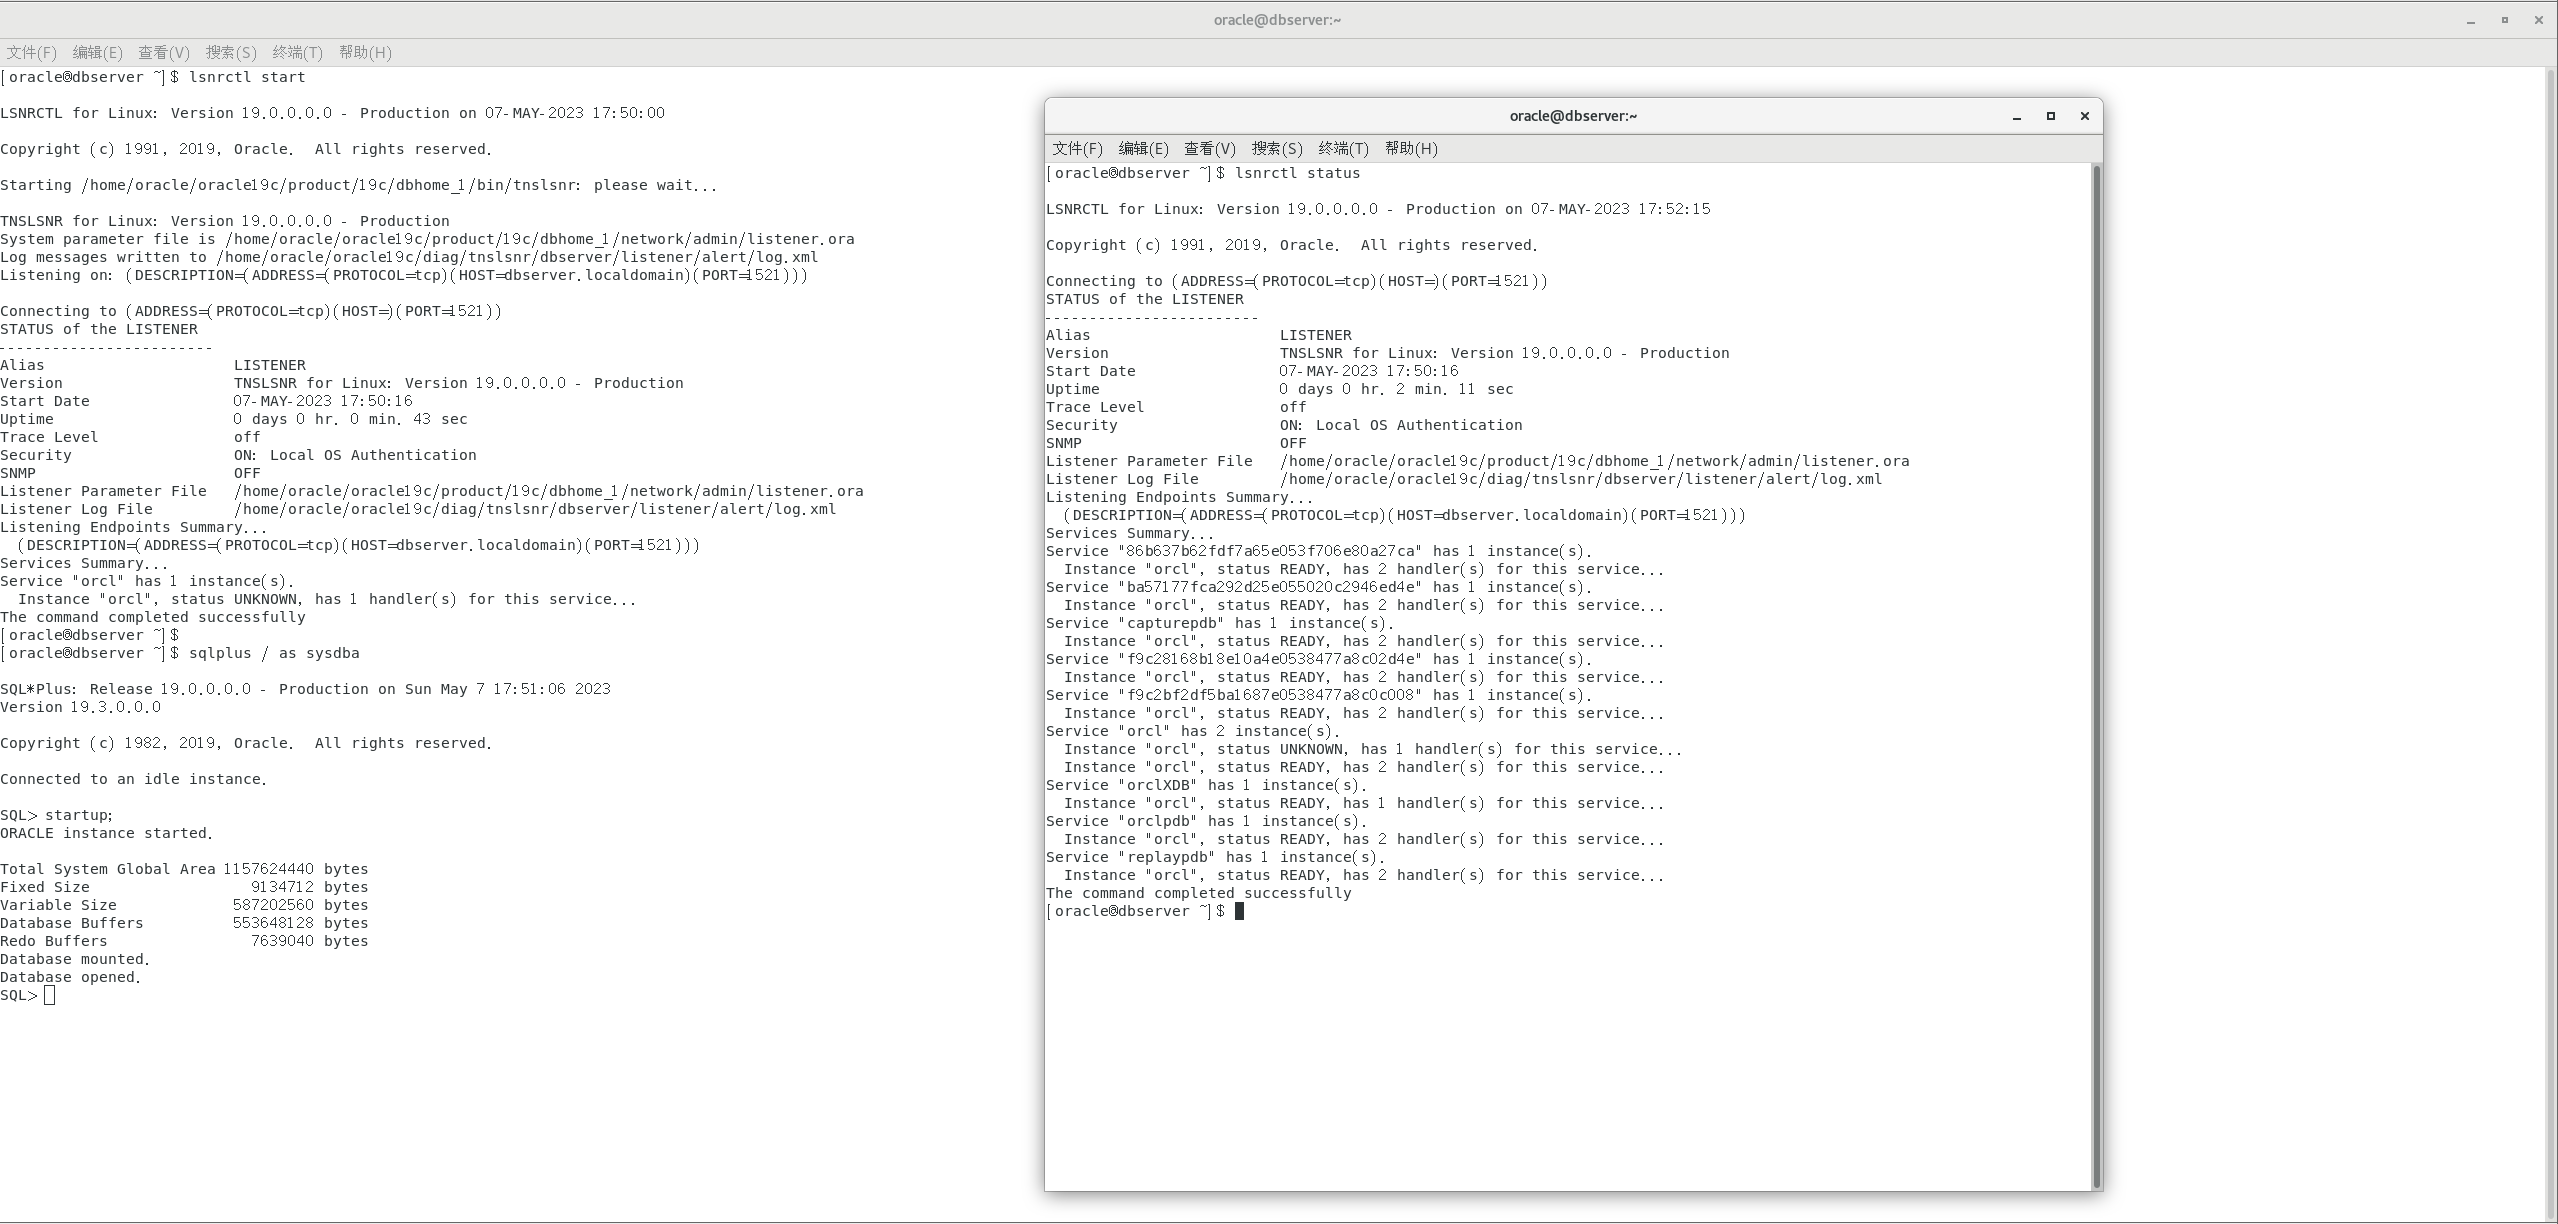Click the 'Variable Size' 587202560 bytes line
The width and height of the screenshot is (2558, 1224).
184,905
